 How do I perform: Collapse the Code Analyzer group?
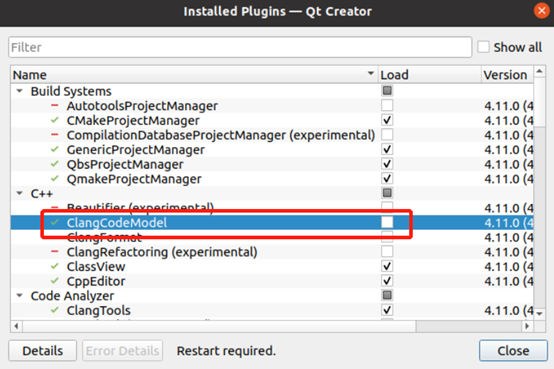click(20, 295)
